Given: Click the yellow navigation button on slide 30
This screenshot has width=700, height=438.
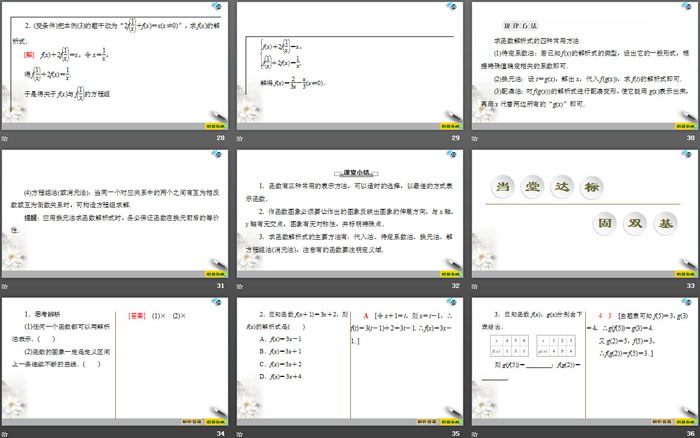Looking at the screenshot, I should pyautogui.click(x=686, y=126).
